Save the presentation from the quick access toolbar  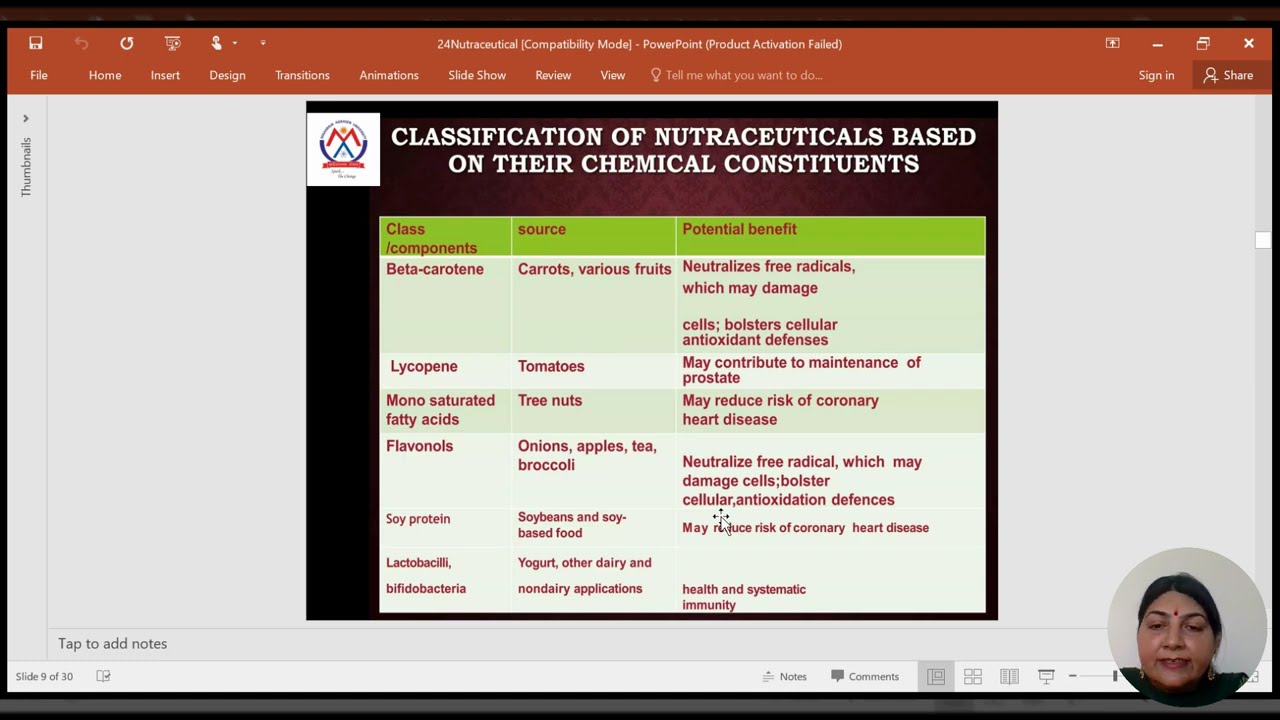(x=36, y=43)
